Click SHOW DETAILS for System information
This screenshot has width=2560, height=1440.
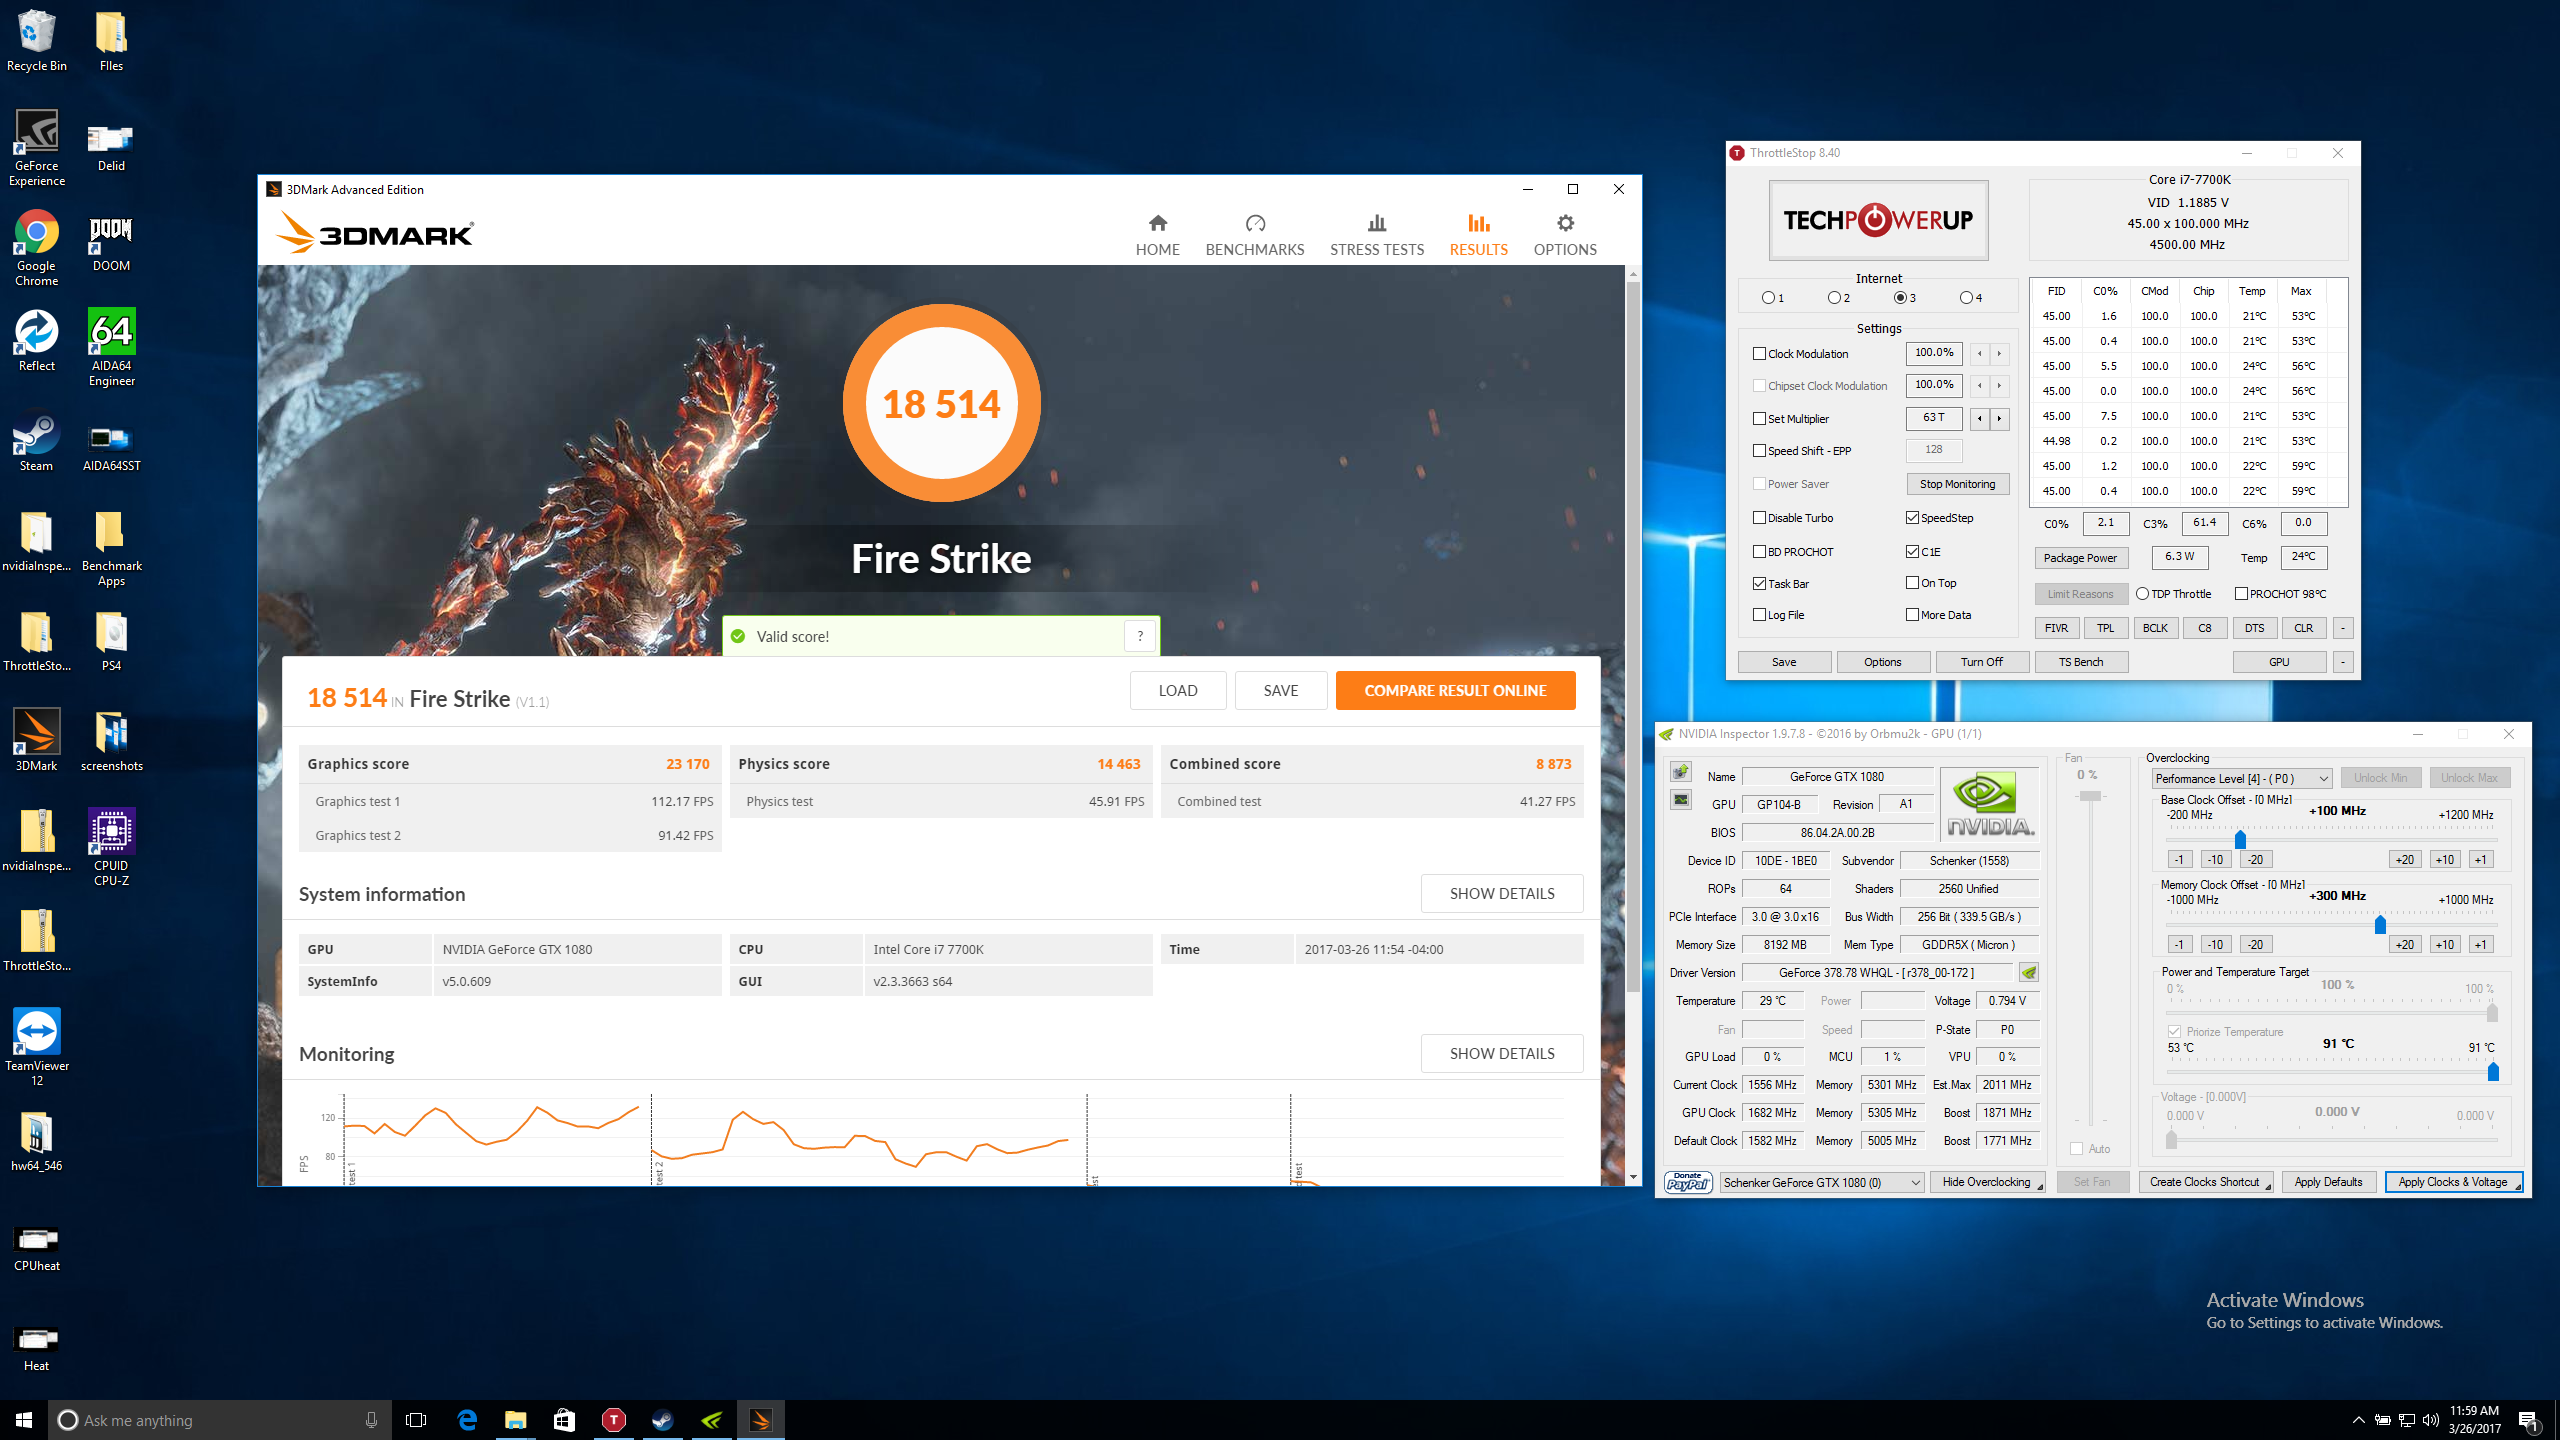click(x=1501, y=894)
